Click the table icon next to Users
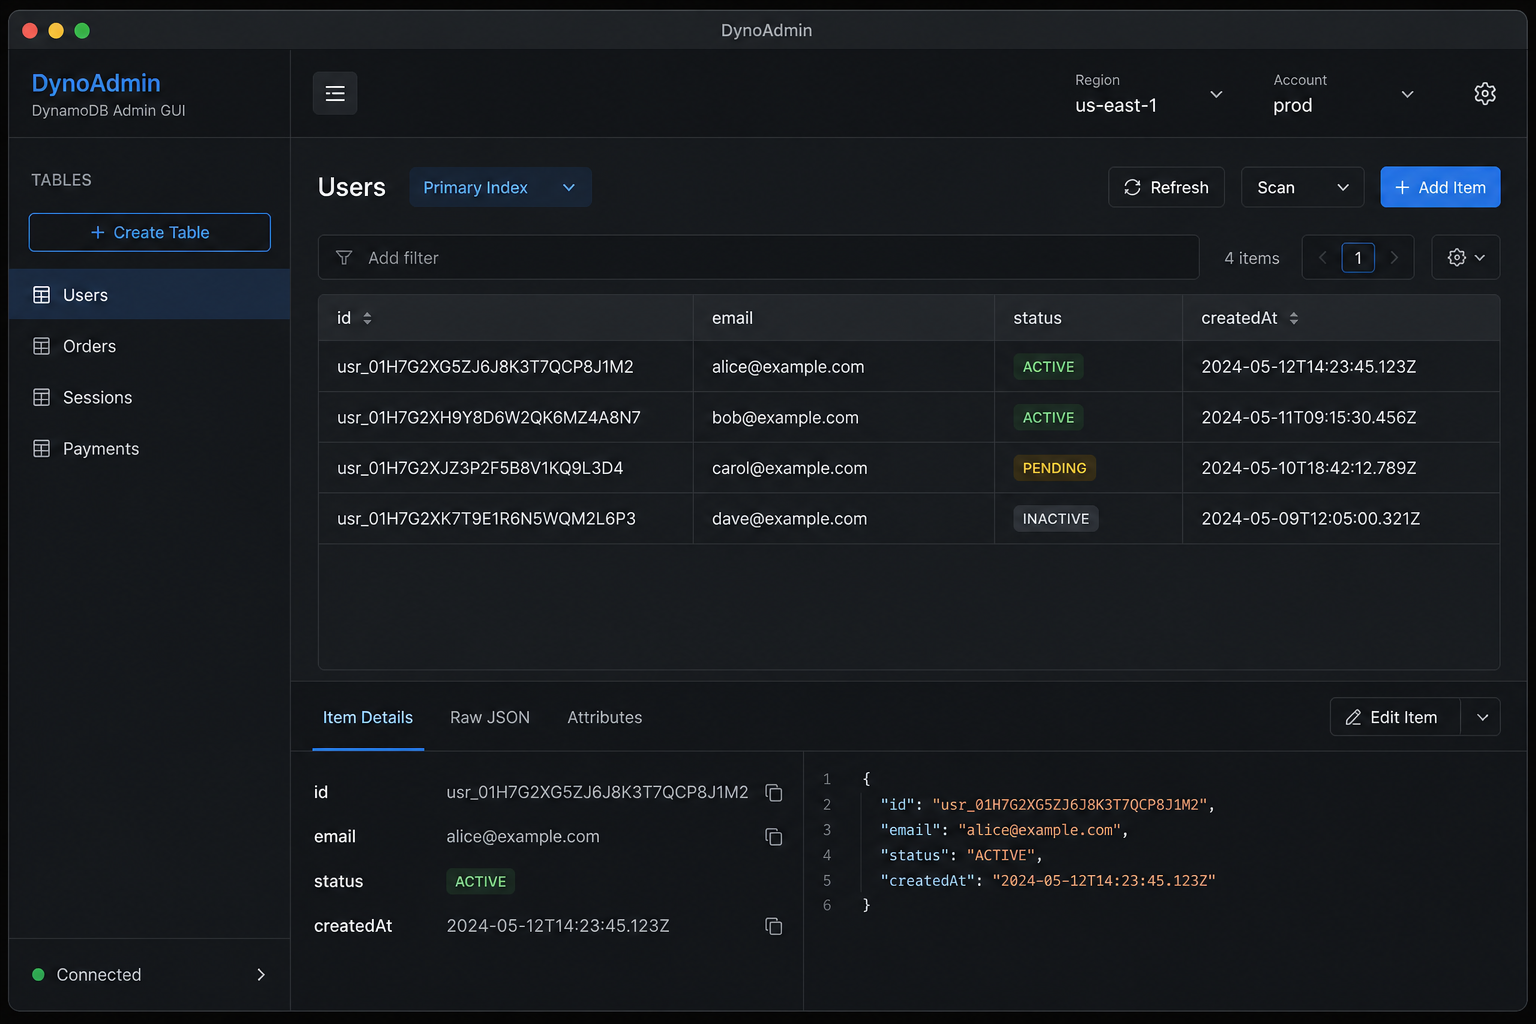 41,295
